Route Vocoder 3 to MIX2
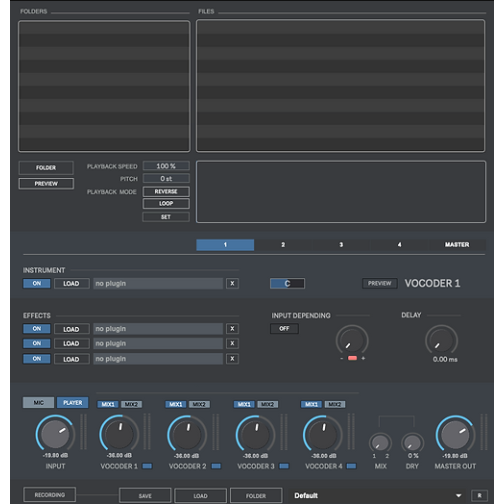 coord(268,404)
